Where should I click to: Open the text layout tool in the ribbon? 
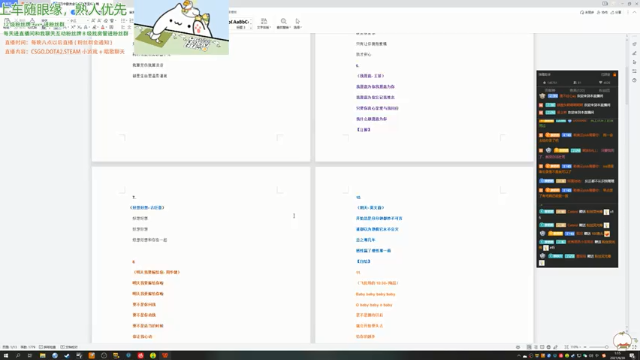click(x=264, y=23)
